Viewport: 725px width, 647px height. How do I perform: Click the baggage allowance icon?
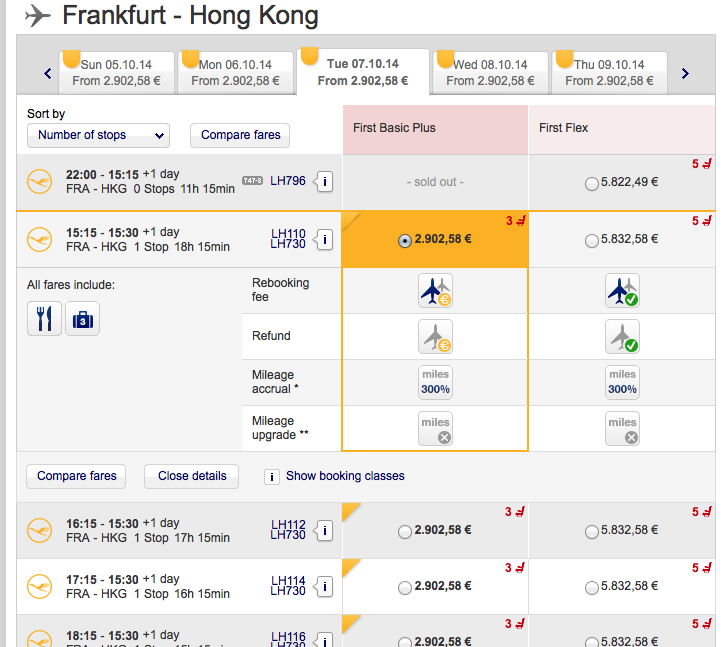[x=82, y=319]
